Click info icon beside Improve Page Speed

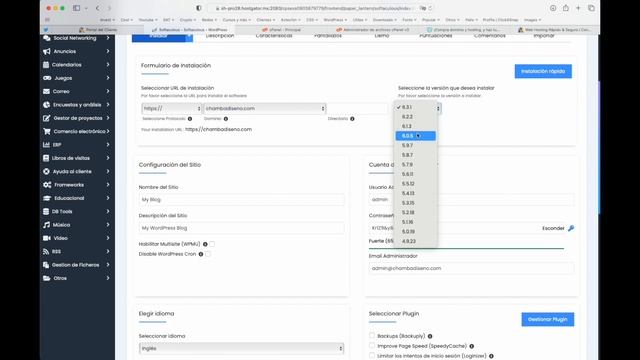(471, 346)
